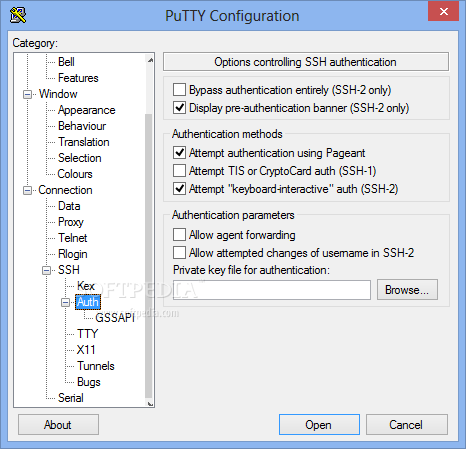Click the category tree scrollbar thumb
The image size is (466, 449).
coord(149,256)
